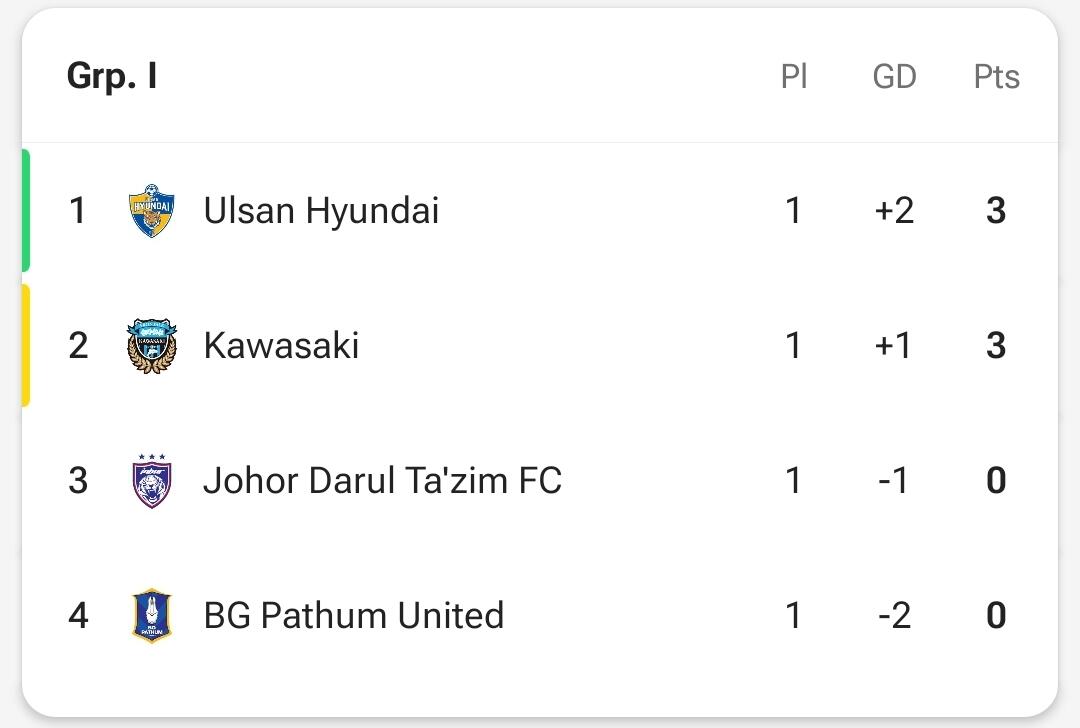The width and height of the screenshot is (1080, 728).
Task: Click the BG Pathum United crest
Action: coord(152,616)
